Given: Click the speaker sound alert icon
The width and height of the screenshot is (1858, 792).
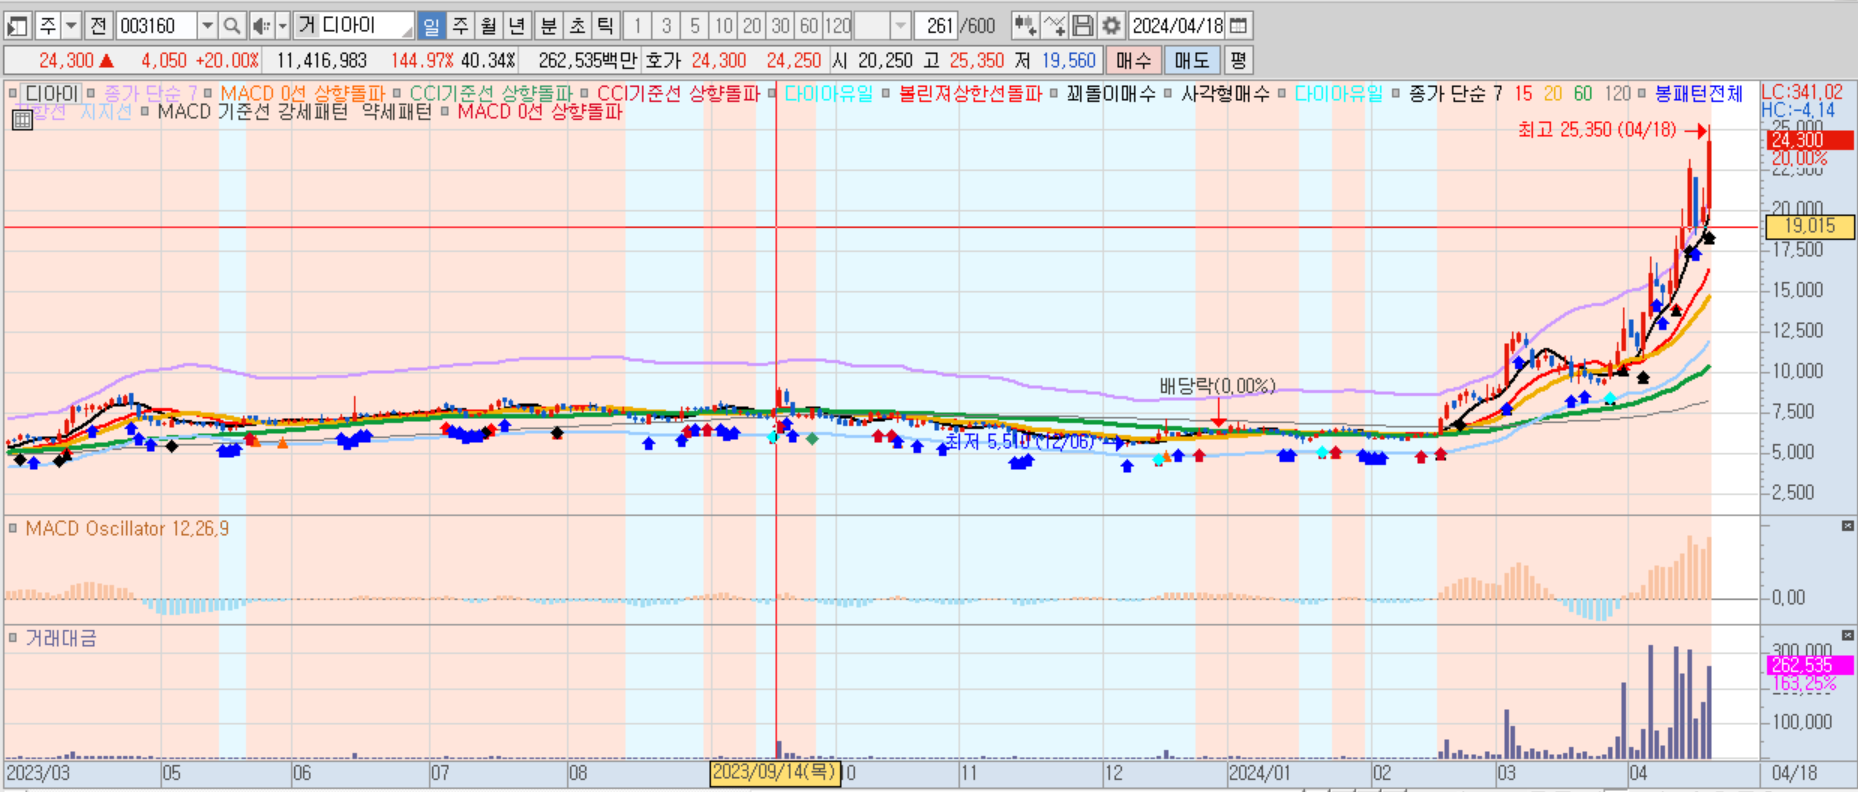Looking at the screenshot, I should pyautogui.click(x=261, y=26).
